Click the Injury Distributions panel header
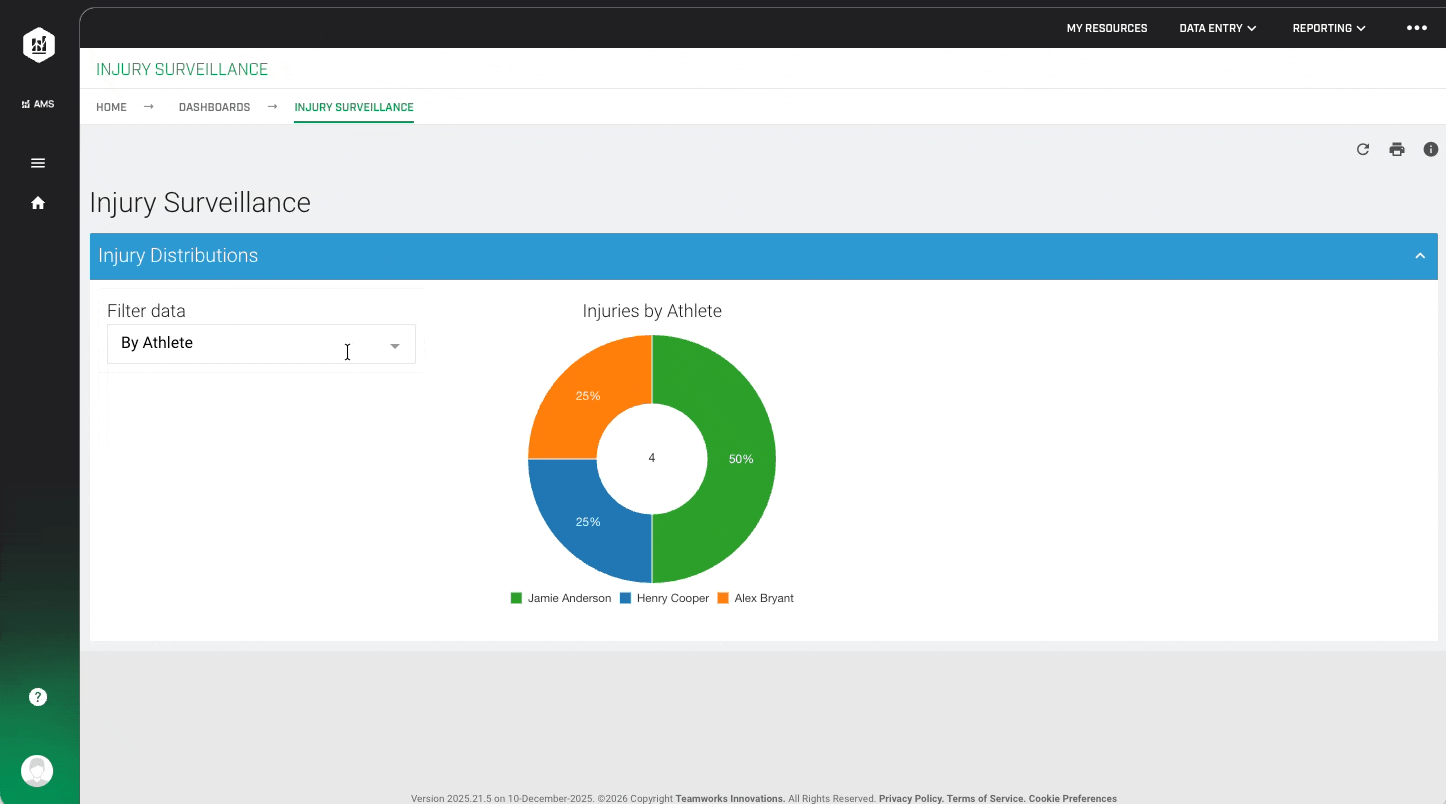The image size is (1446, 804). pyautogui.click(x=764, y=256)
